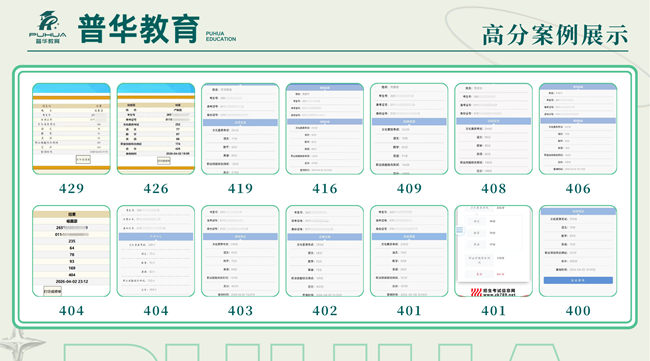This screenshot has height=361, width=650.
Task: Open the score screenshot labeled 406
Action: pos(578,128)
